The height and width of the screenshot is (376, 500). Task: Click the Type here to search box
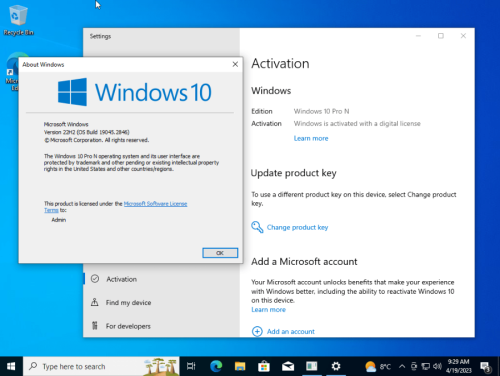click(101, 366)
